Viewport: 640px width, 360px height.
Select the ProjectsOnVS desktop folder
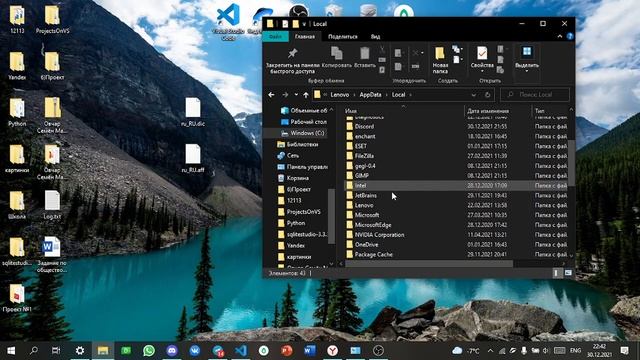(52, 19)
